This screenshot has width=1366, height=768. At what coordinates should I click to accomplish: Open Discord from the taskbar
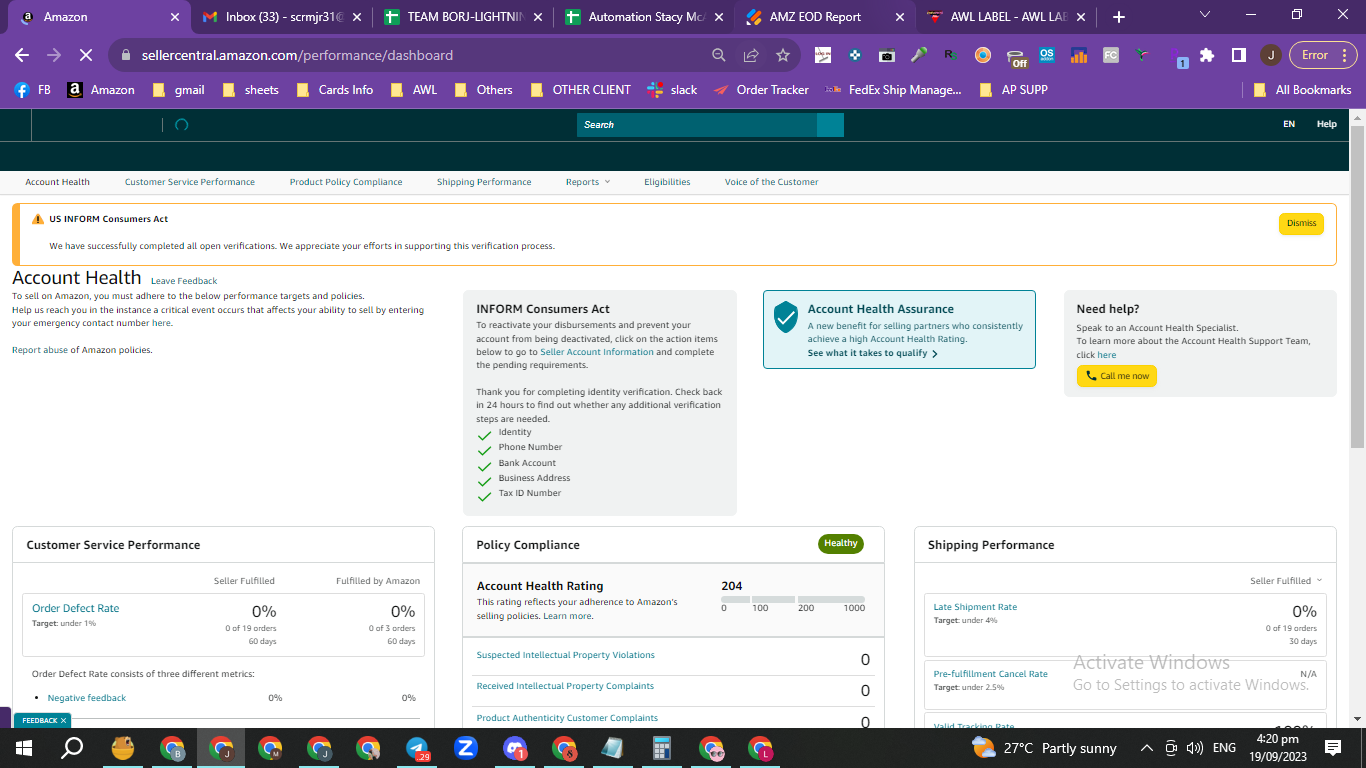(x=515, y=748)
